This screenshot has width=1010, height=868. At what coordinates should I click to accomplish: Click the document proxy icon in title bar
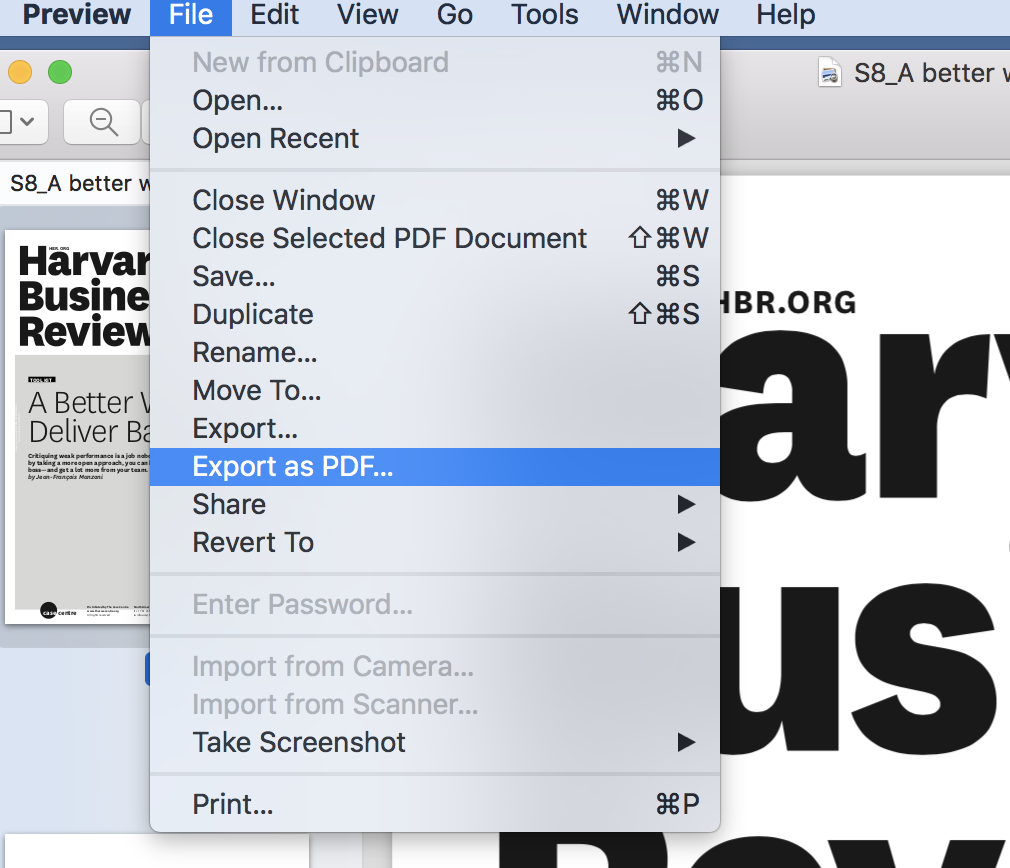[x=830, y=73]
